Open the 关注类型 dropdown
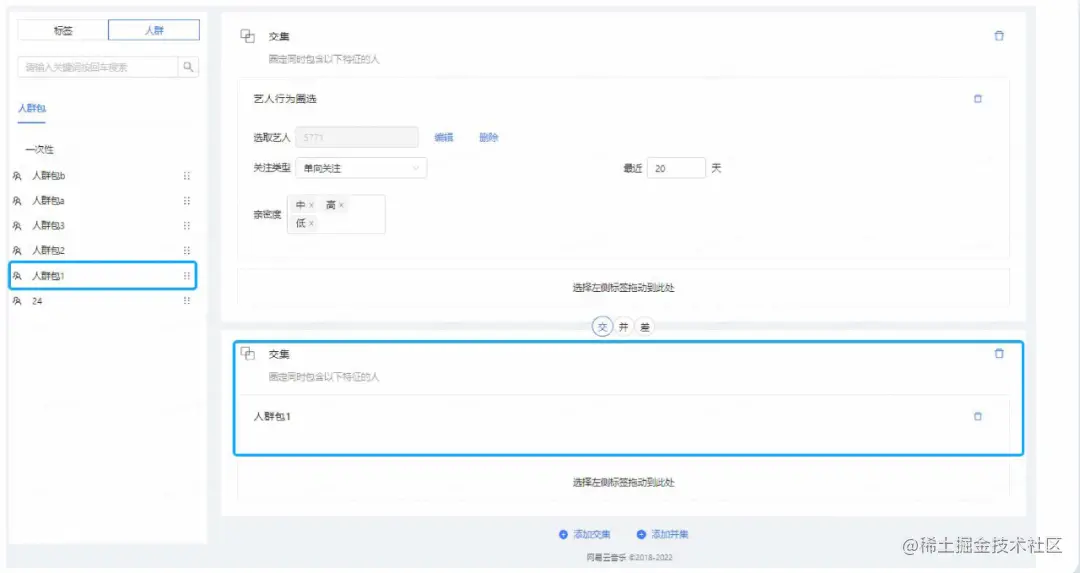1080x573 pixels. 361,168
